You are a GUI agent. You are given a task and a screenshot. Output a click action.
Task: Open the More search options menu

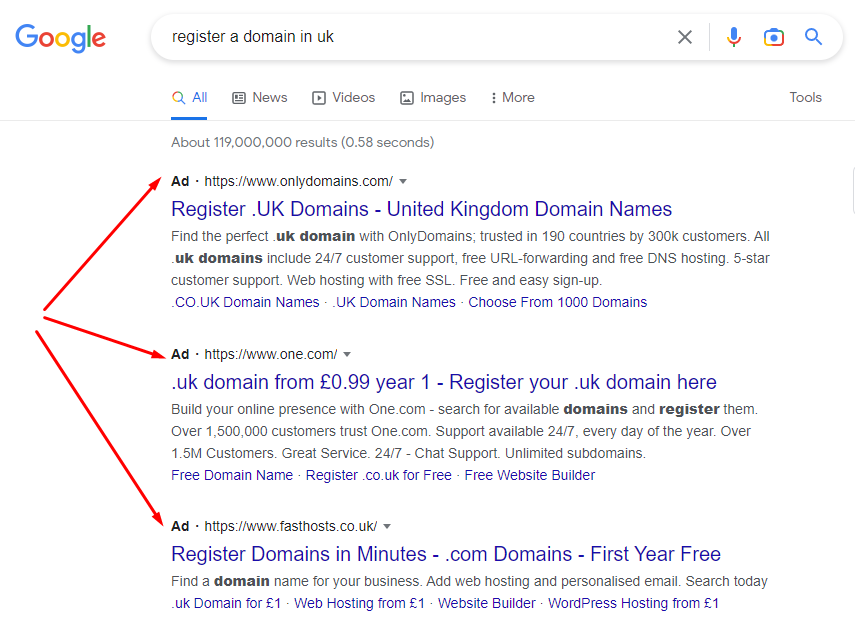point(512,98)
